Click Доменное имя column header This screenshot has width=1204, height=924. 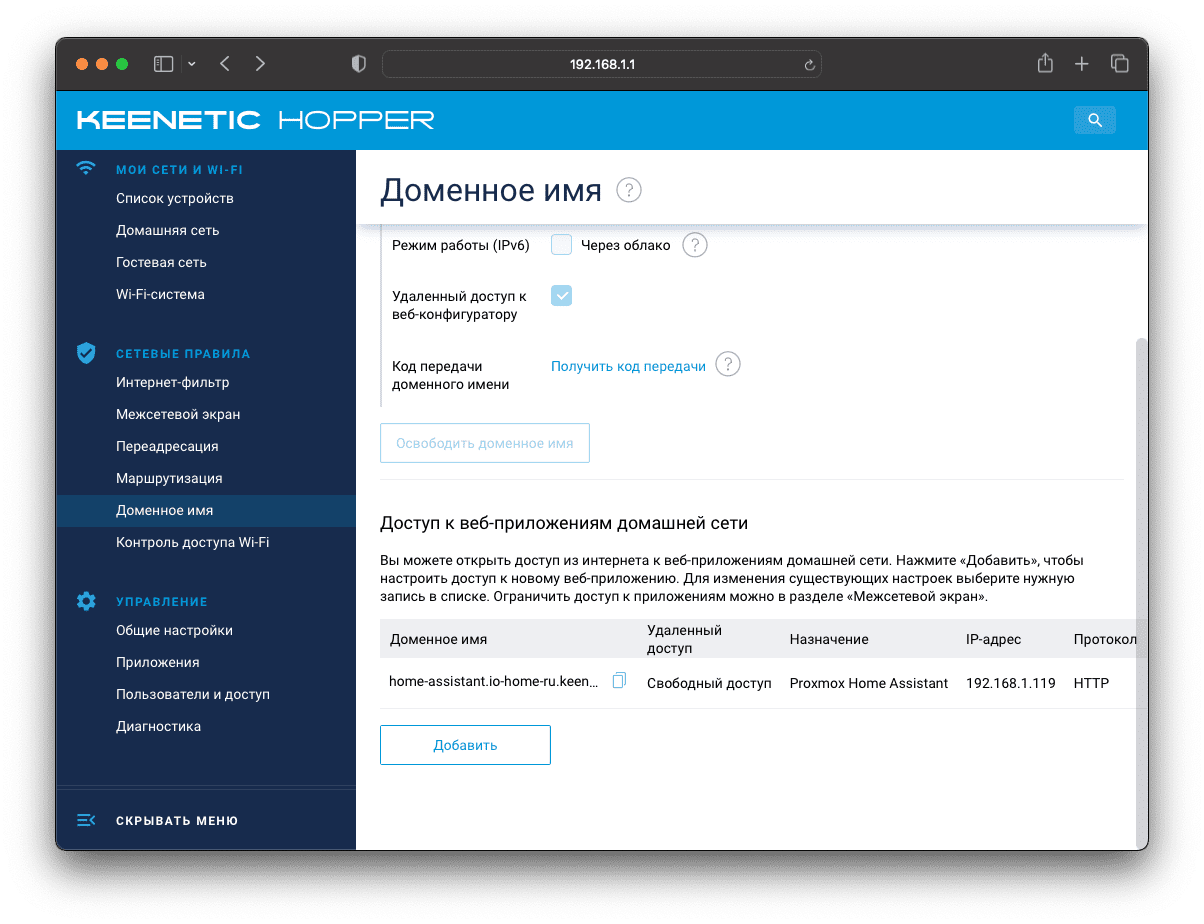438,639
